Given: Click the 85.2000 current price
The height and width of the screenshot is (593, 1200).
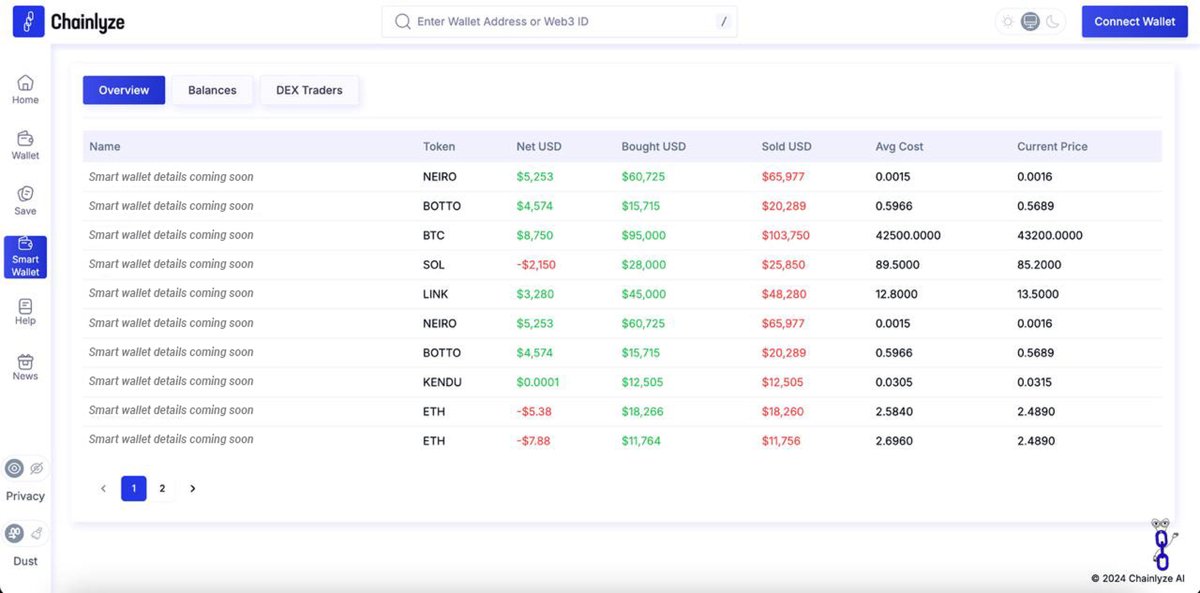Looking at the screenshot, I should pyautogui.click(x=1039, y=265).
